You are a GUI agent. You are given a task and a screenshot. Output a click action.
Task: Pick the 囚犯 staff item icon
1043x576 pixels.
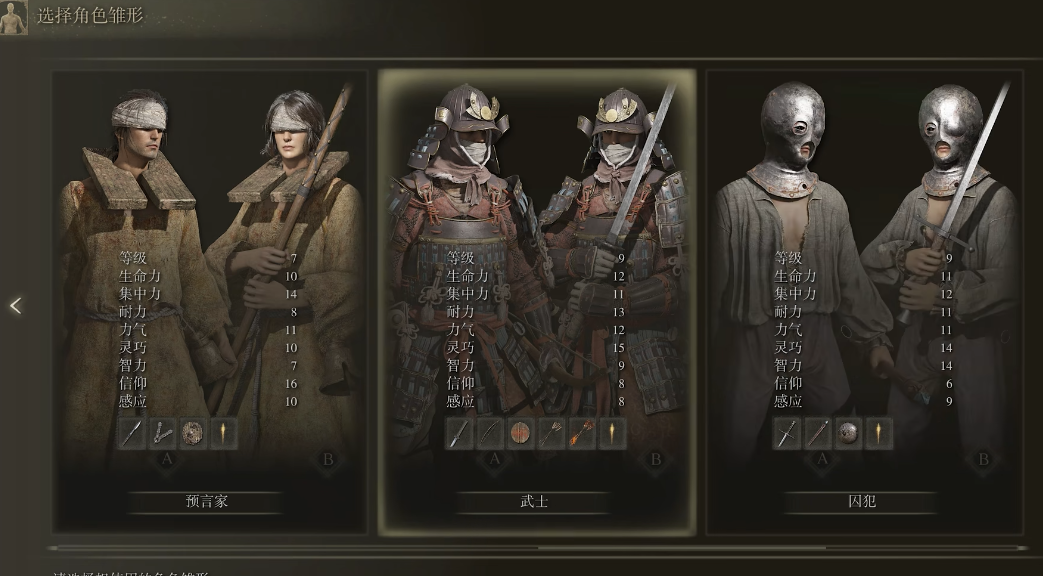pos(817,434)
